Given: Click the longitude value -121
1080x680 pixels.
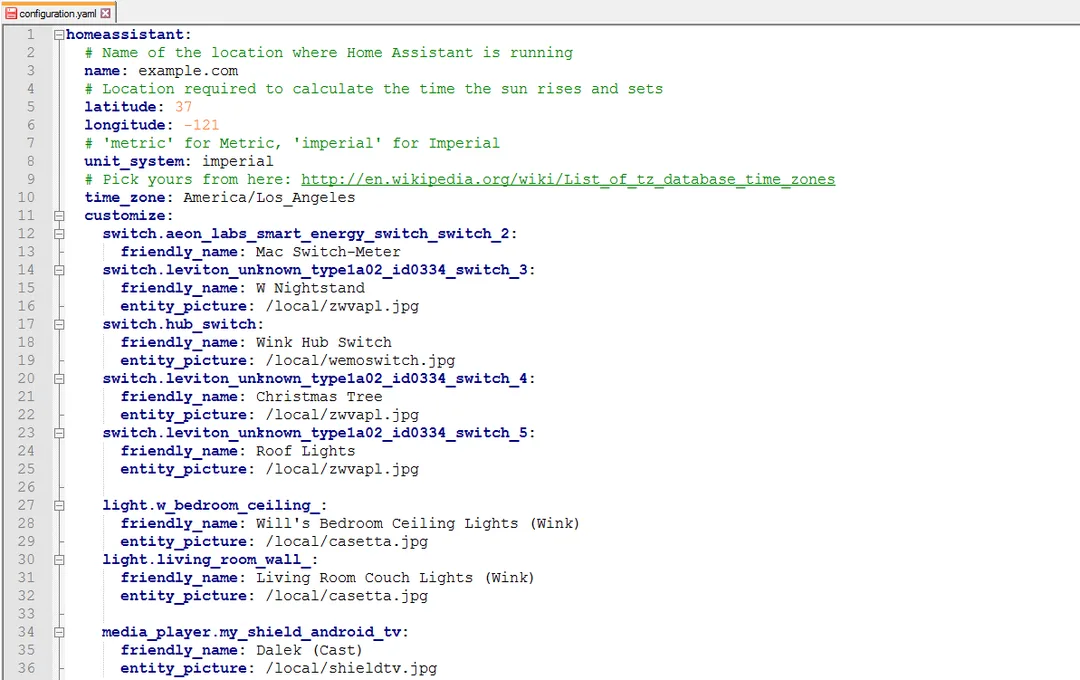Looking at the screenshot, I should point(201,125).
